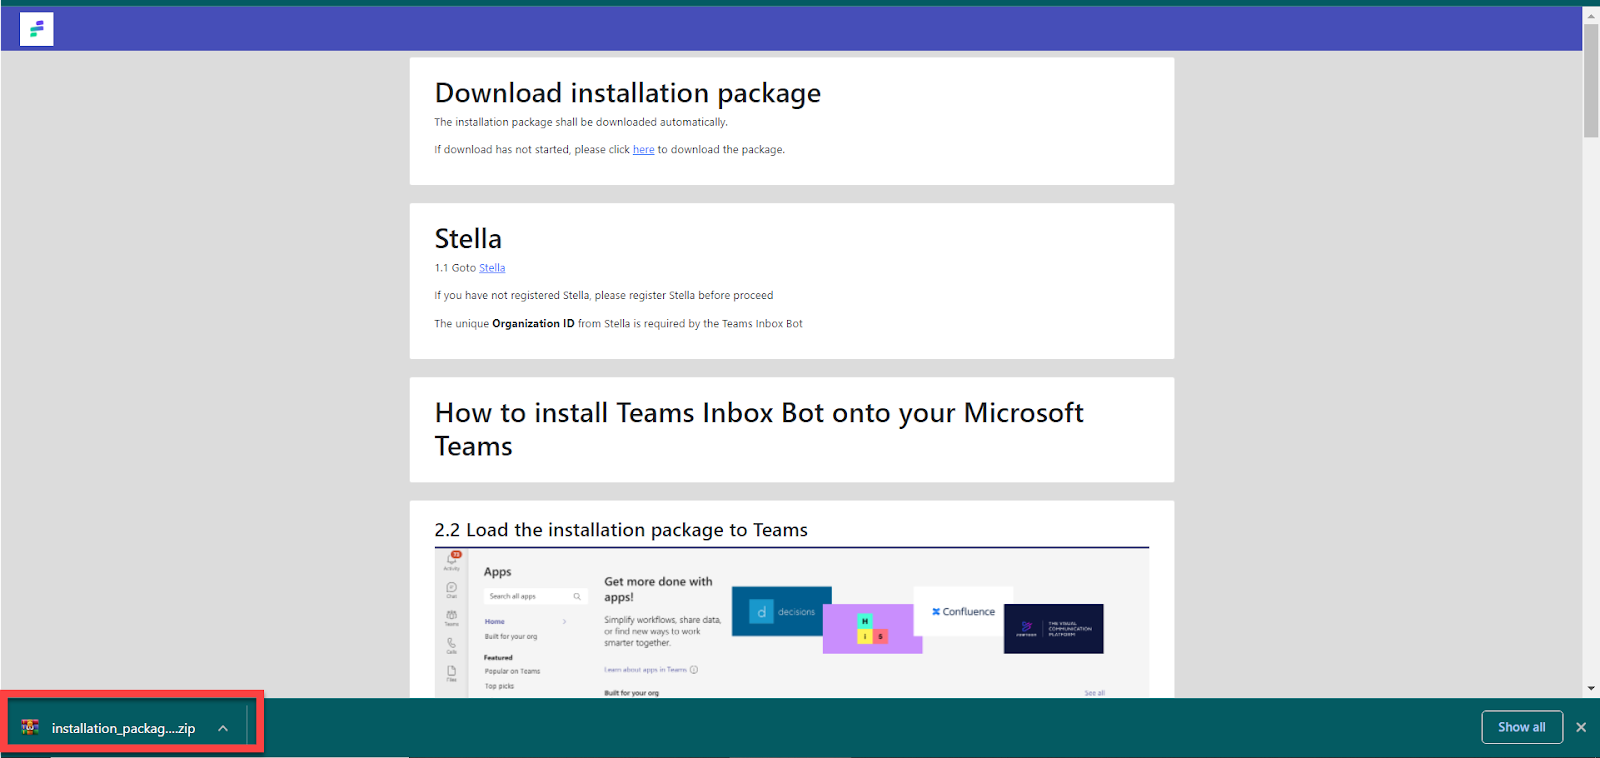Click the large 'Stella' section heading
This screenshot has width=1600, height=758.
[468, 239]
